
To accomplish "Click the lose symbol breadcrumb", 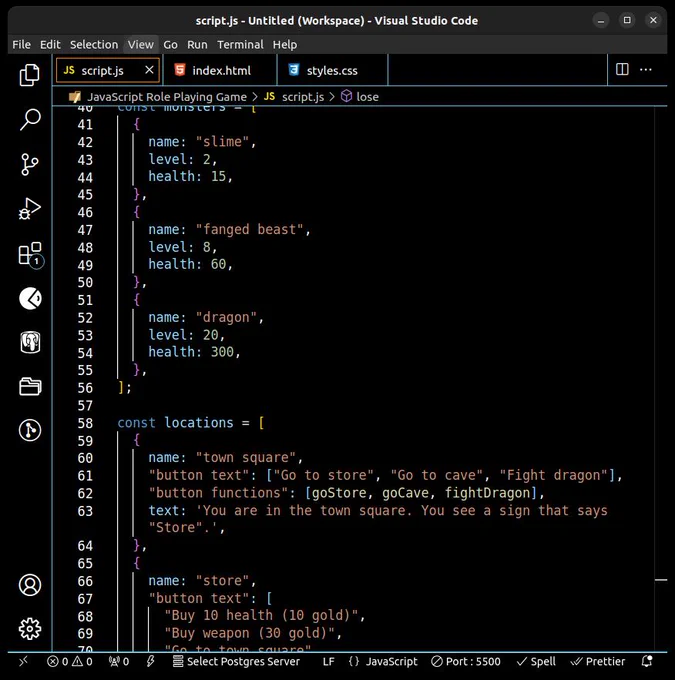I will click(367, 97).
